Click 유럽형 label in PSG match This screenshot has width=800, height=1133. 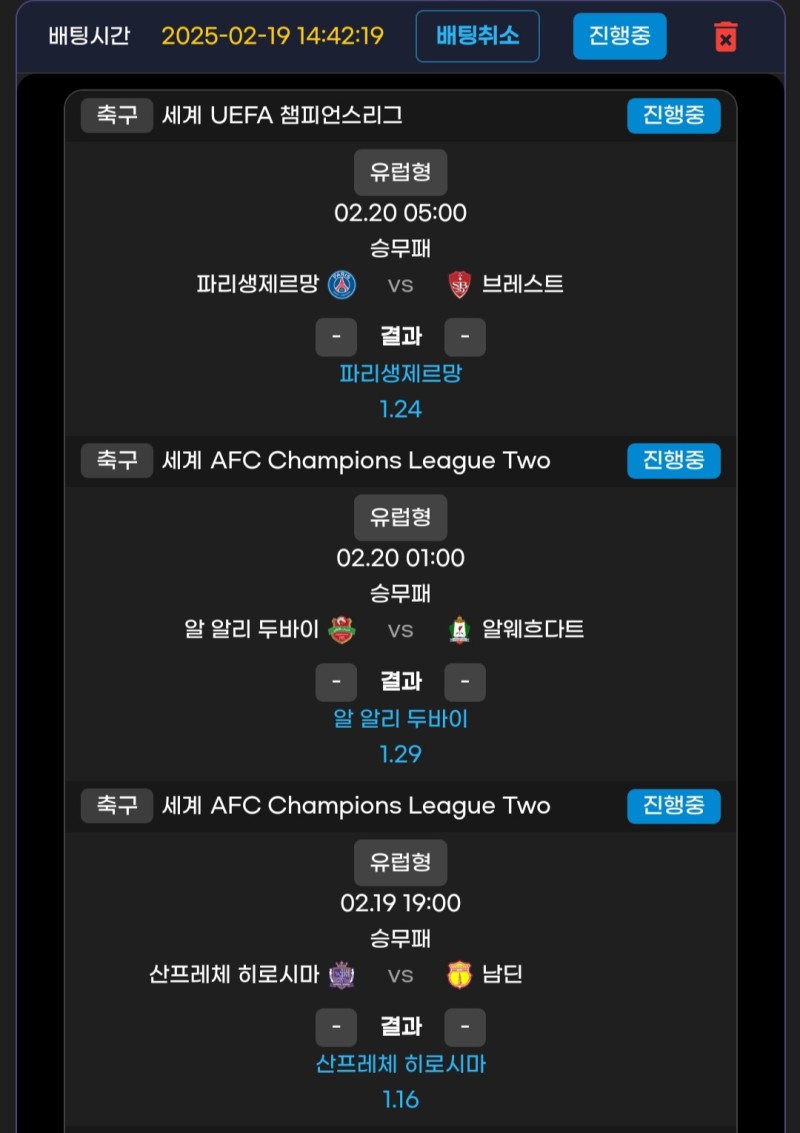pyautogui.click(x=400, y=172)
